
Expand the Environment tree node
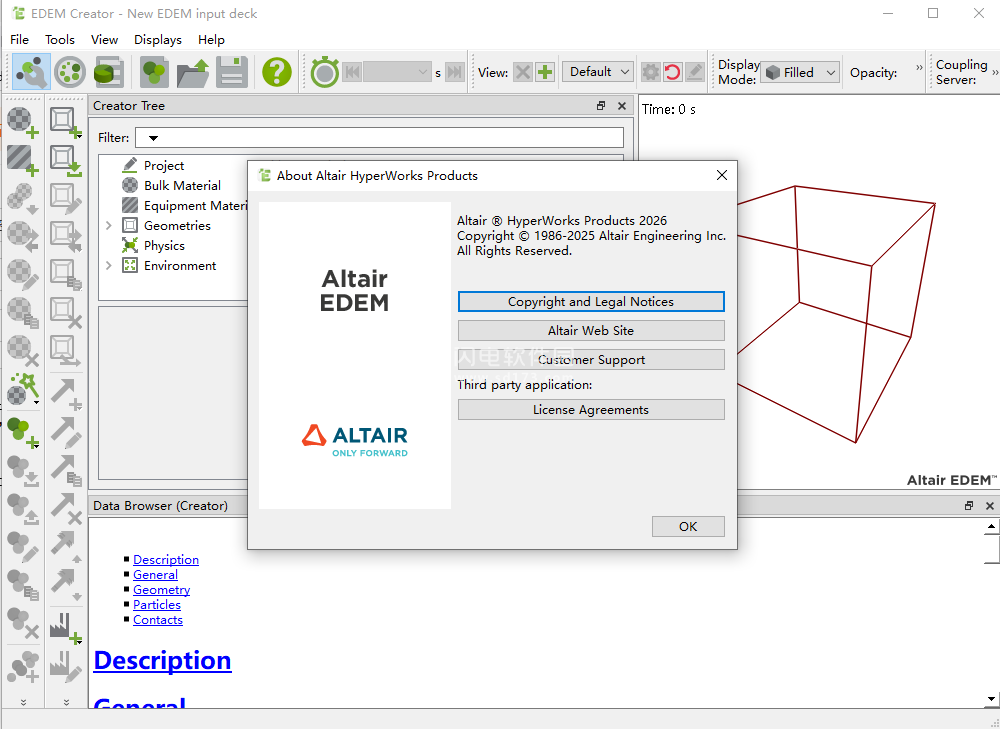tap(109, 266)
